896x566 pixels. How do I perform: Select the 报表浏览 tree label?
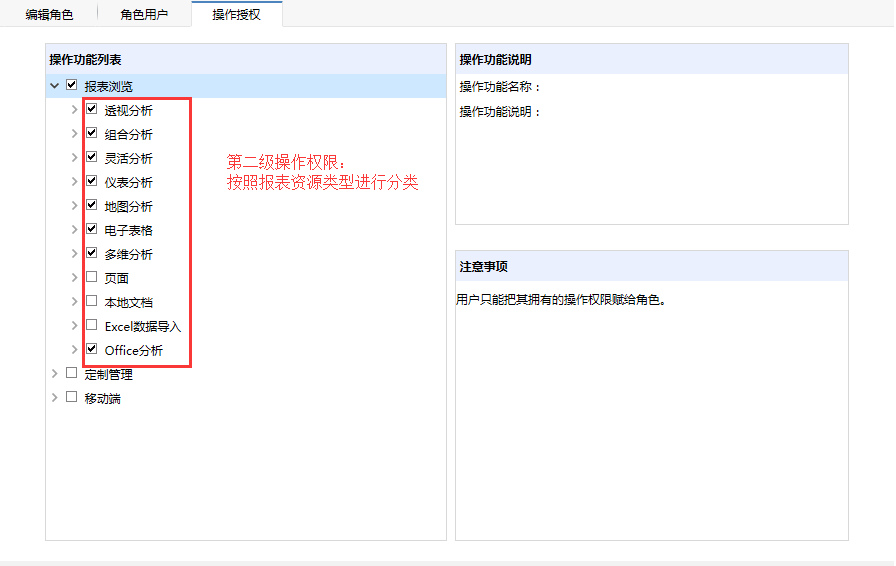coord(109,86)
